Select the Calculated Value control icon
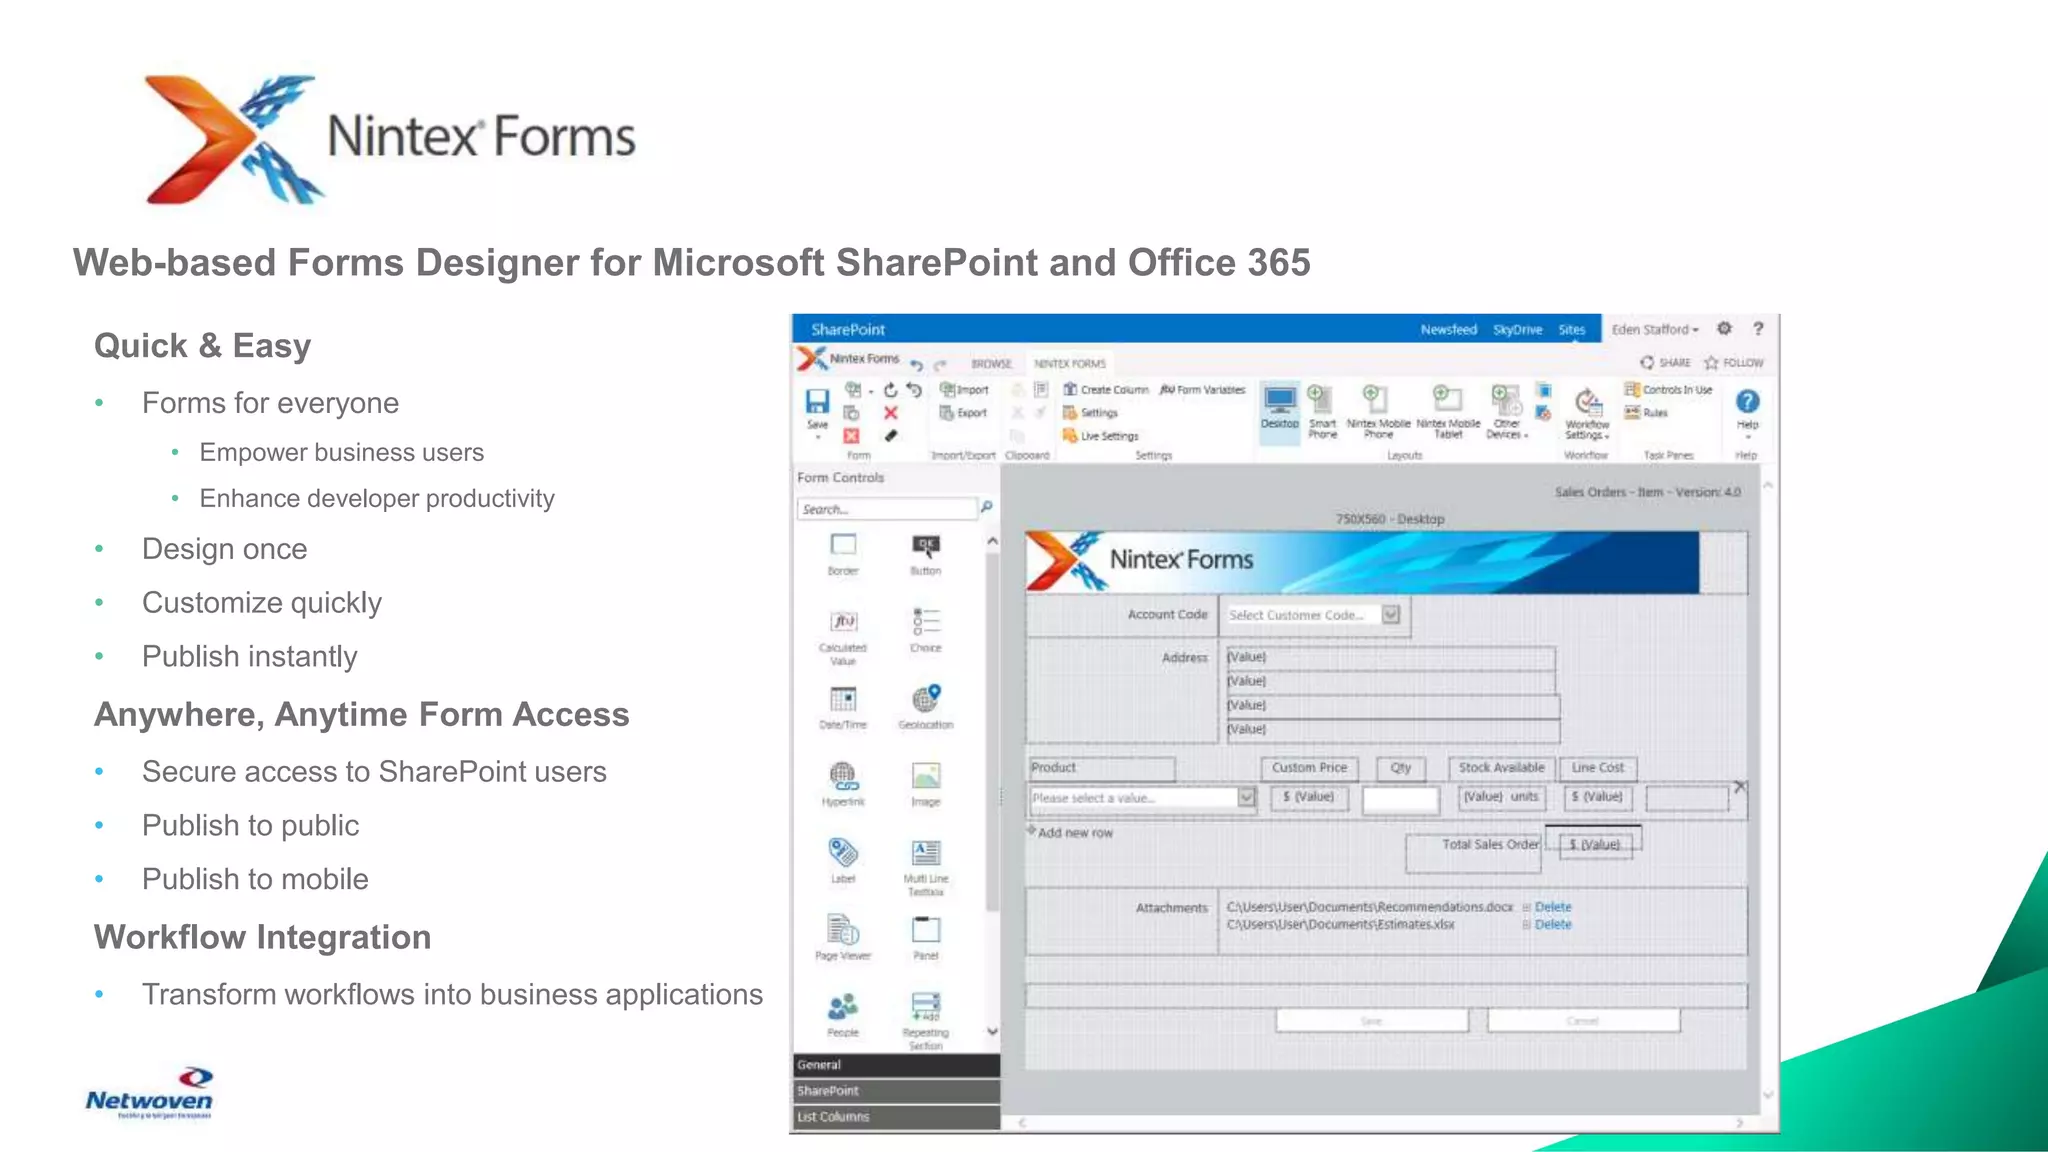 click(843, 622)
